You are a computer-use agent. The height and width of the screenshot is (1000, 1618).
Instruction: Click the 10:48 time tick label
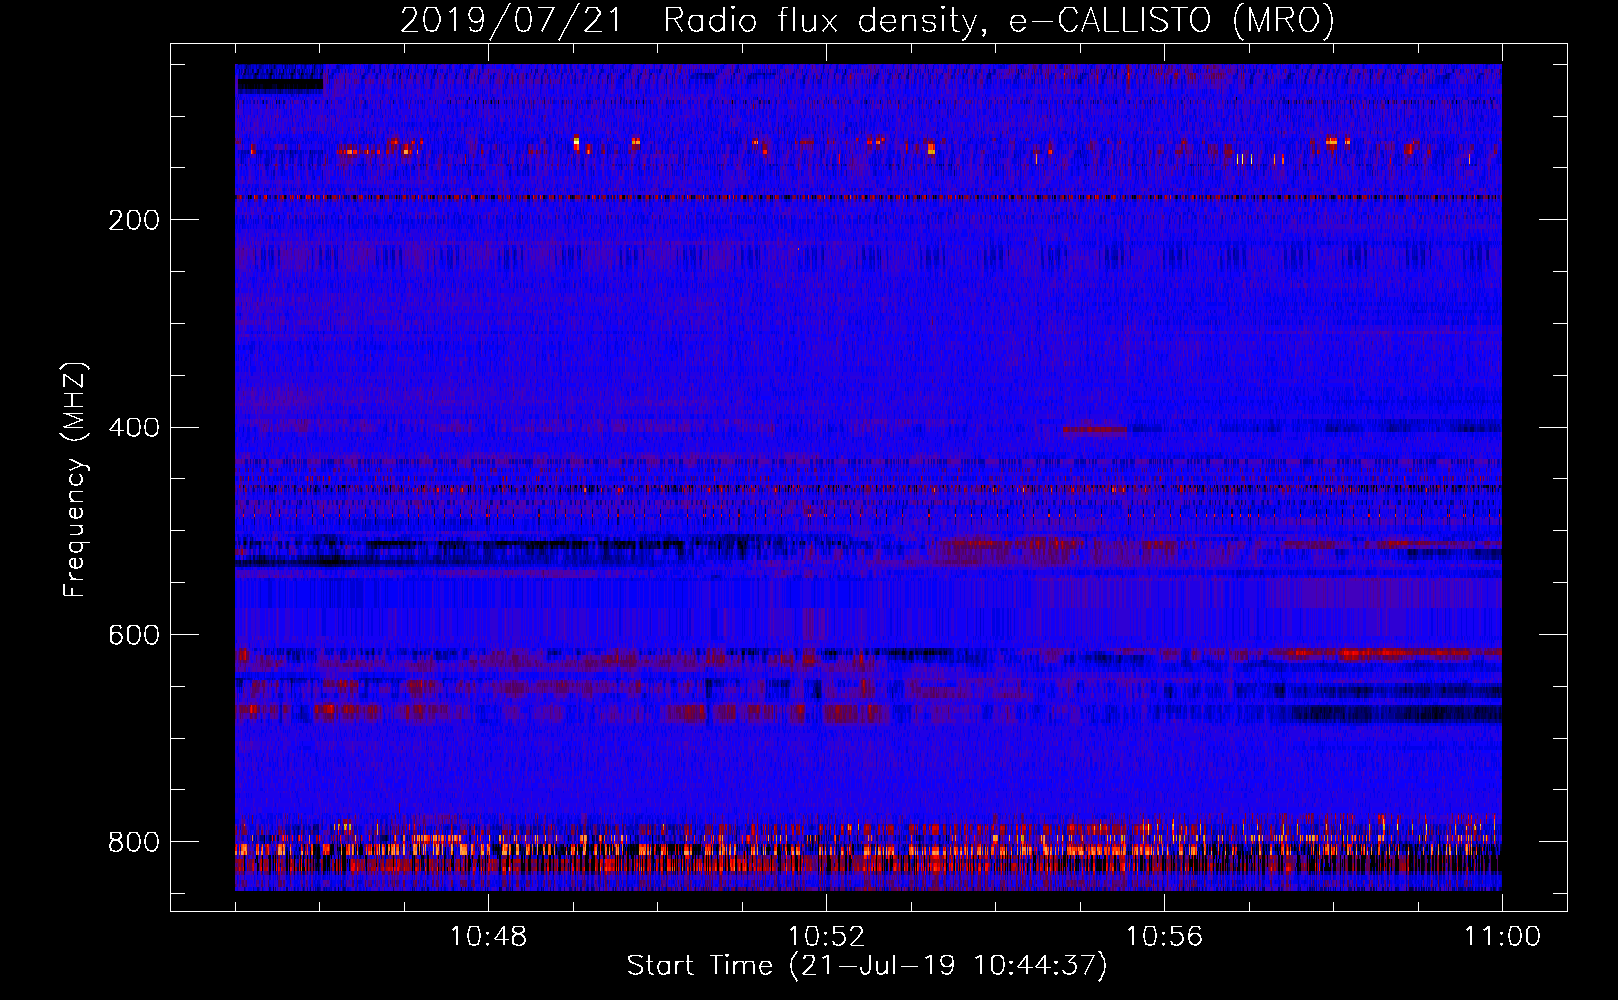[x=488, y=937]
